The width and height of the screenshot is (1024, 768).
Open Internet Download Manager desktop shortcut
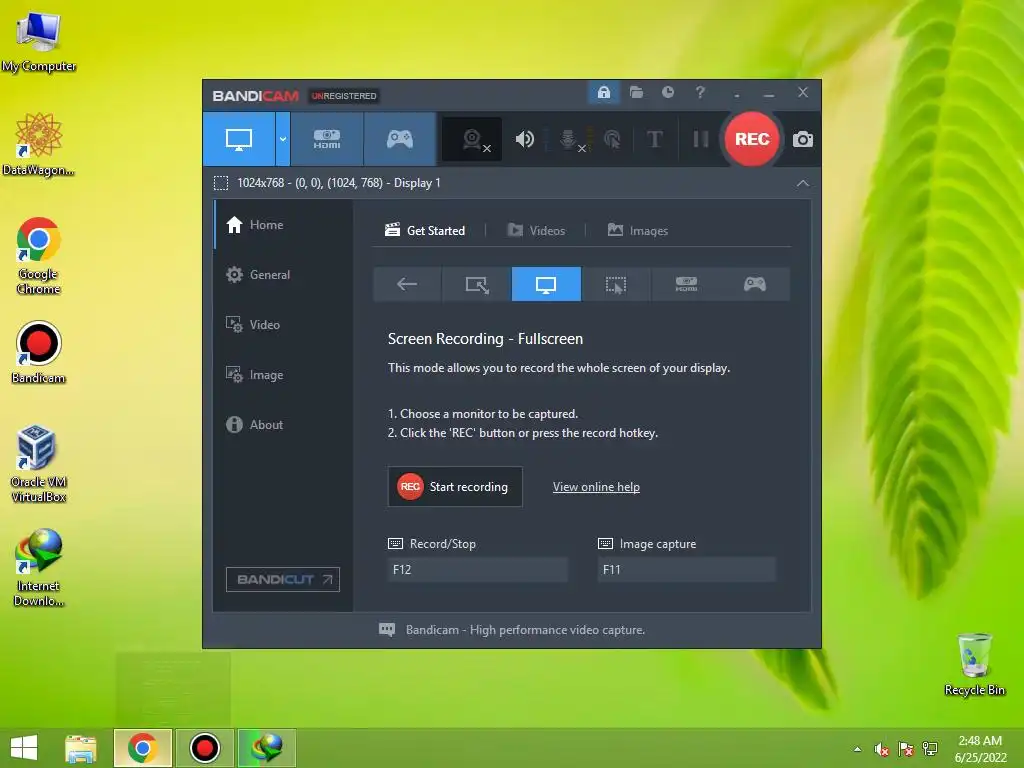(x=39, y=568)
